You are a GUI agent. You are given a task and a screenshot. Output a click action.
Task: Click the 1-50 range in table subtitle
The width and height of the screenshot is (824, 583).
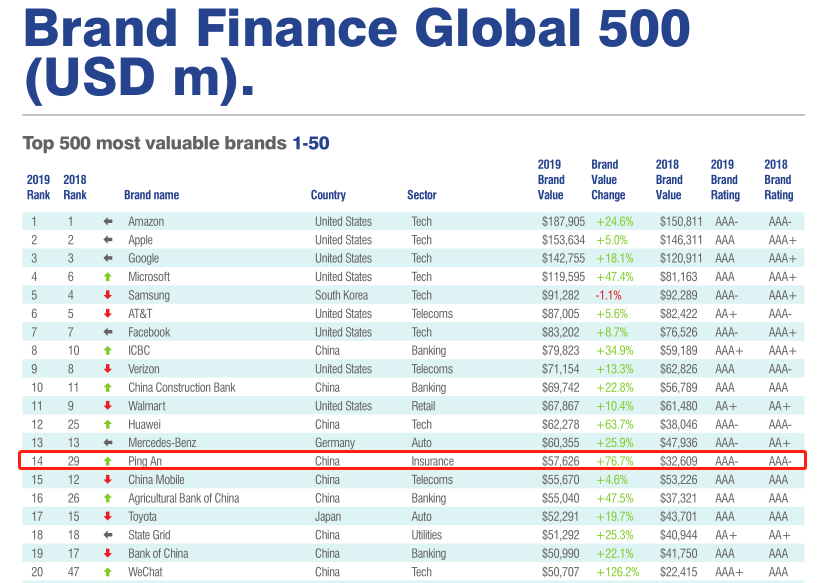click(x=310, y=144)
